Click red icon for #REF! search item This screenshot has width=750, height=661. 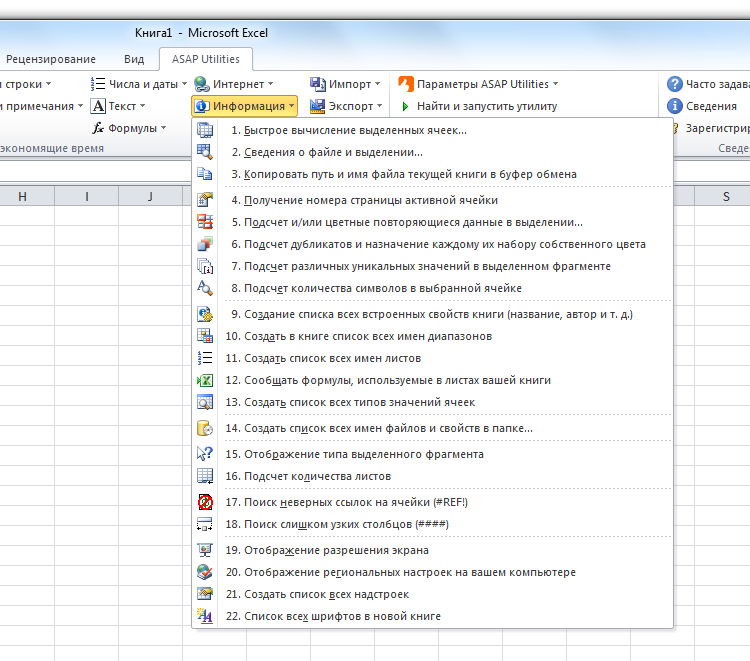tap(205, 502)
